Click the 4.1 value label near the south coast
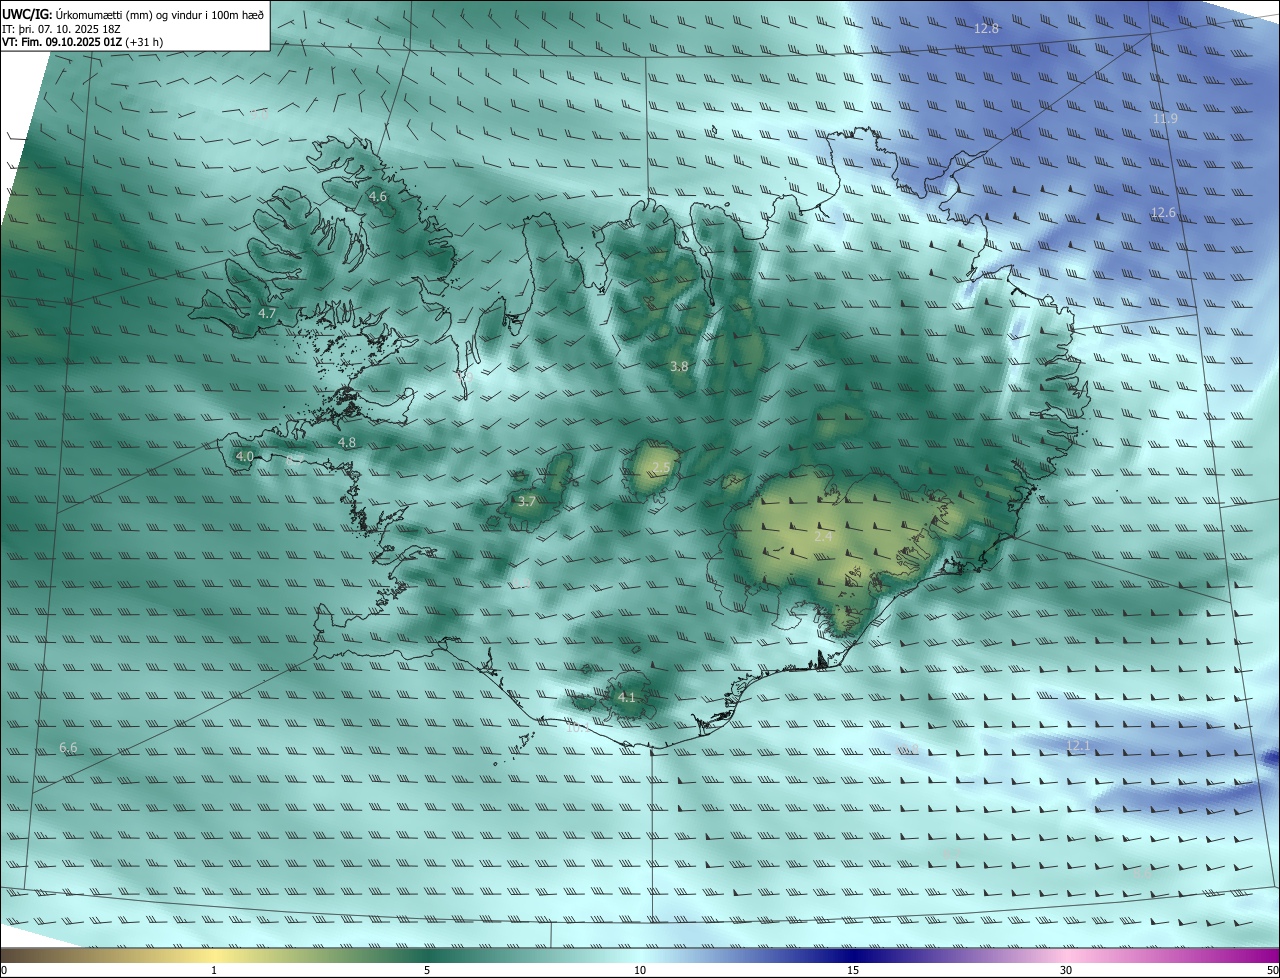 point(627,697)
